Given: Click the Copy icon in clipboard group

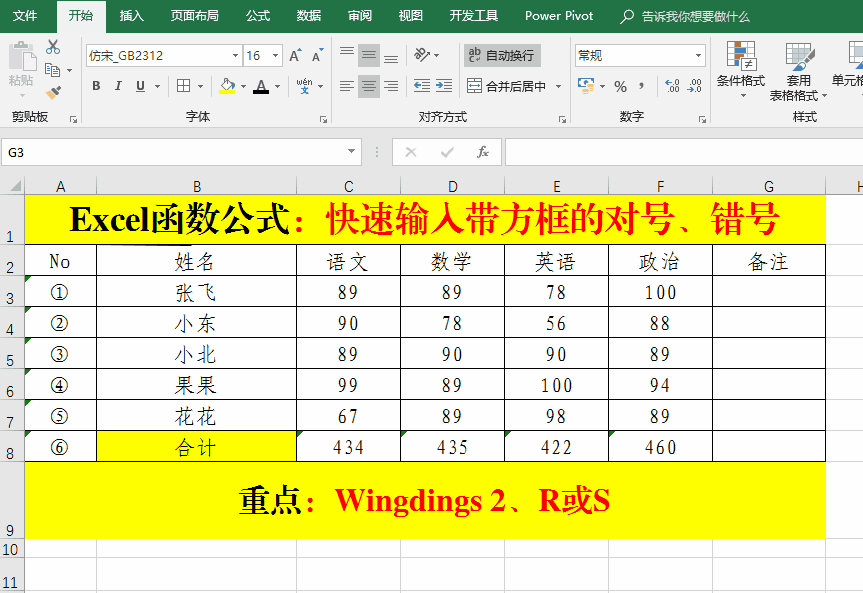Looking at the screenshot, I should (52, 70).
